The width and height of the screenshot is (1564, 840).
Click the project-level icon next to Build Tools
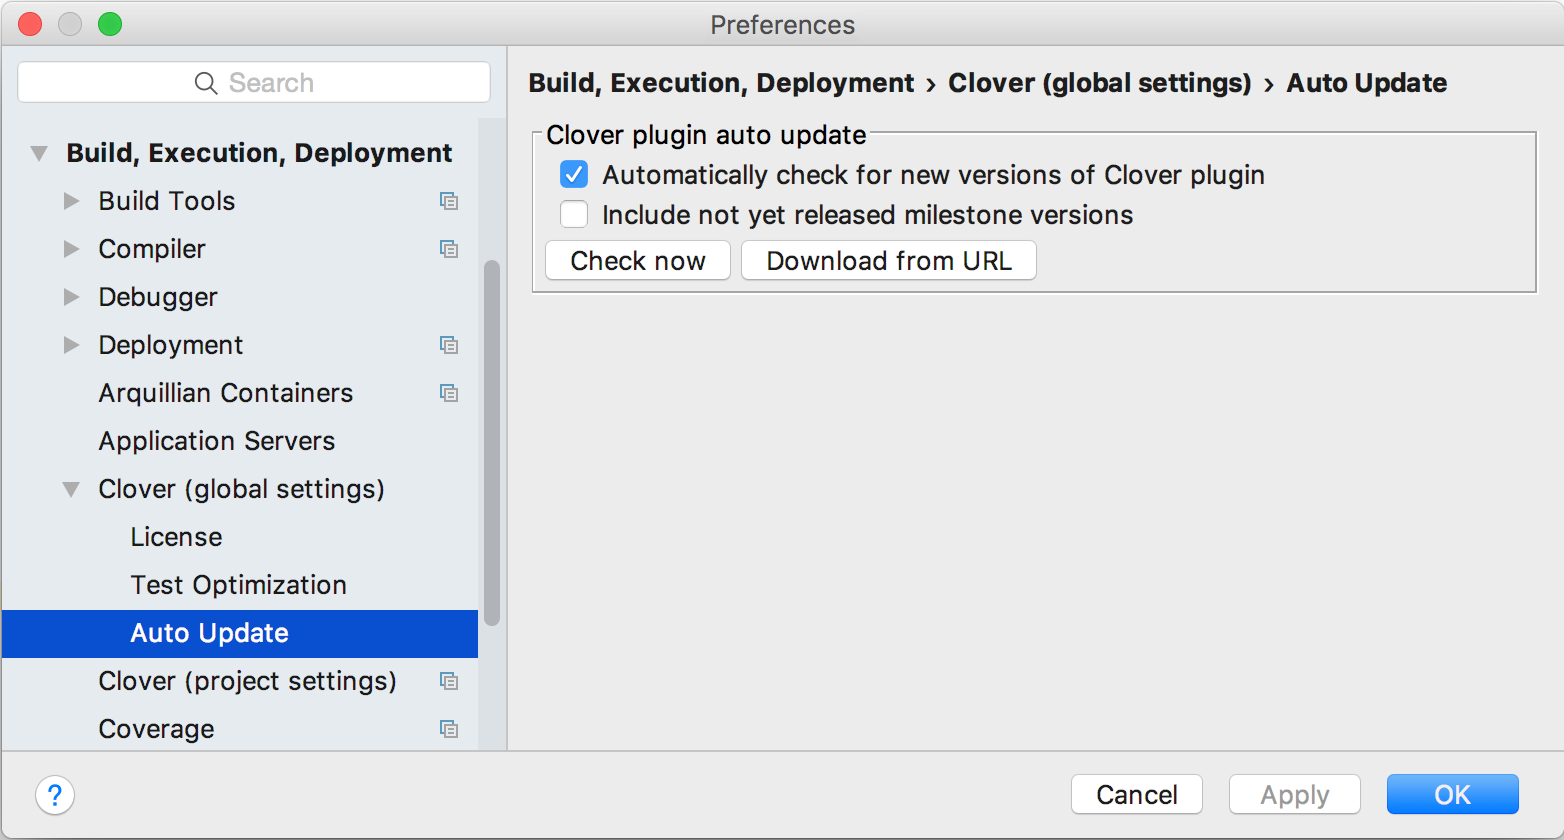tap(449, 201)
